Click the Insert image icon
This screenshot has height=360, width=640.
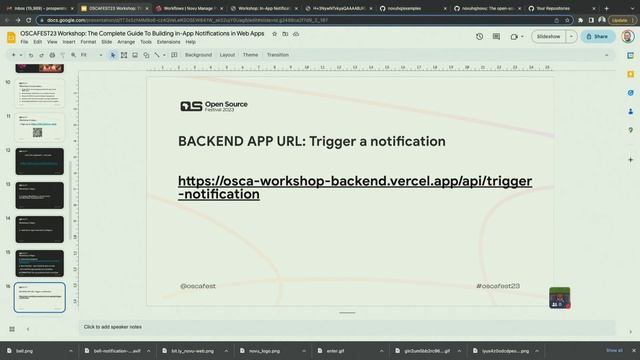(135, 55)
